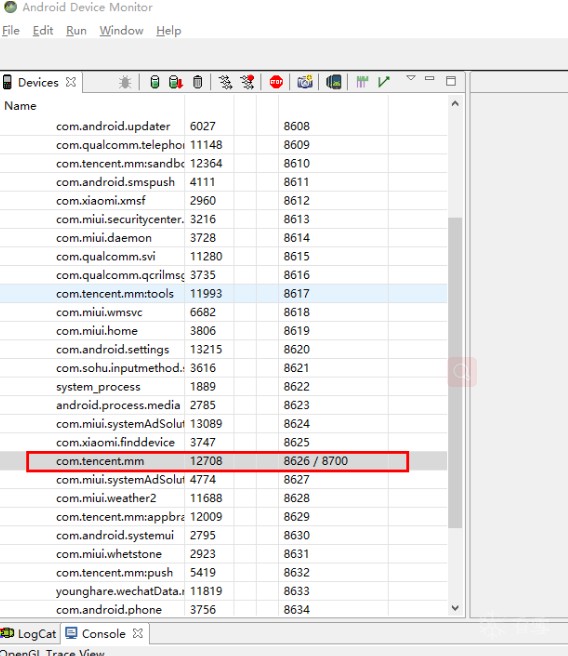Open the Devices view menu triangle
The height and width of the screenshot is (656, 568).
point(411,78)
